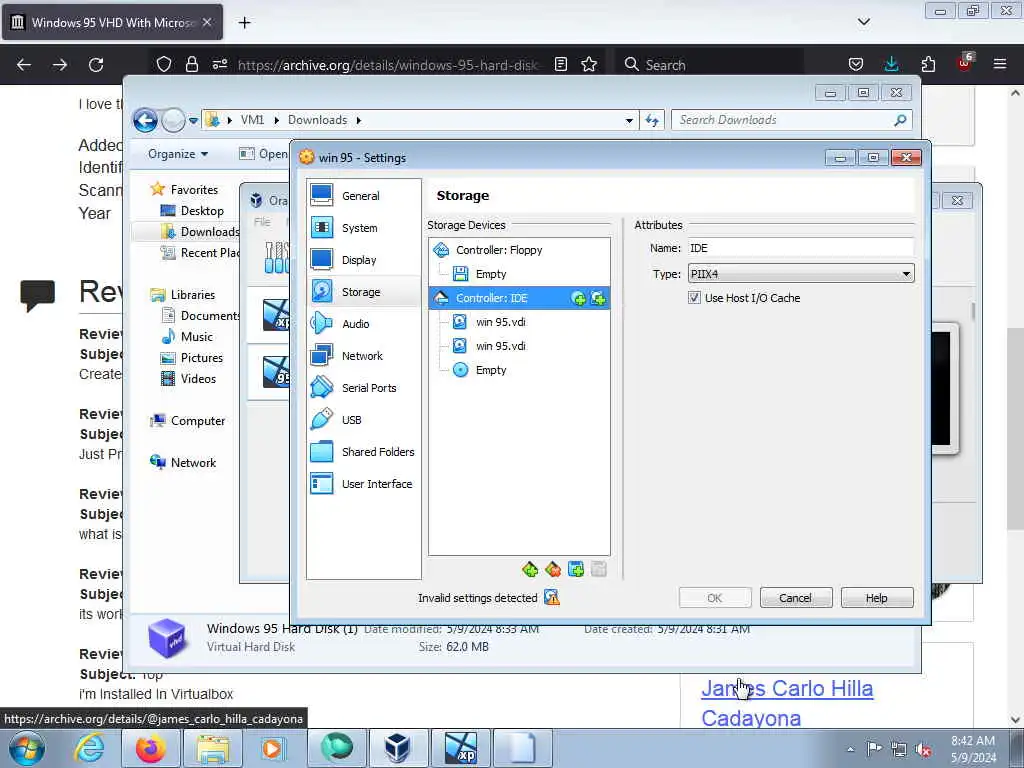Select Network in Explorer navigation pane

[193, 463]
